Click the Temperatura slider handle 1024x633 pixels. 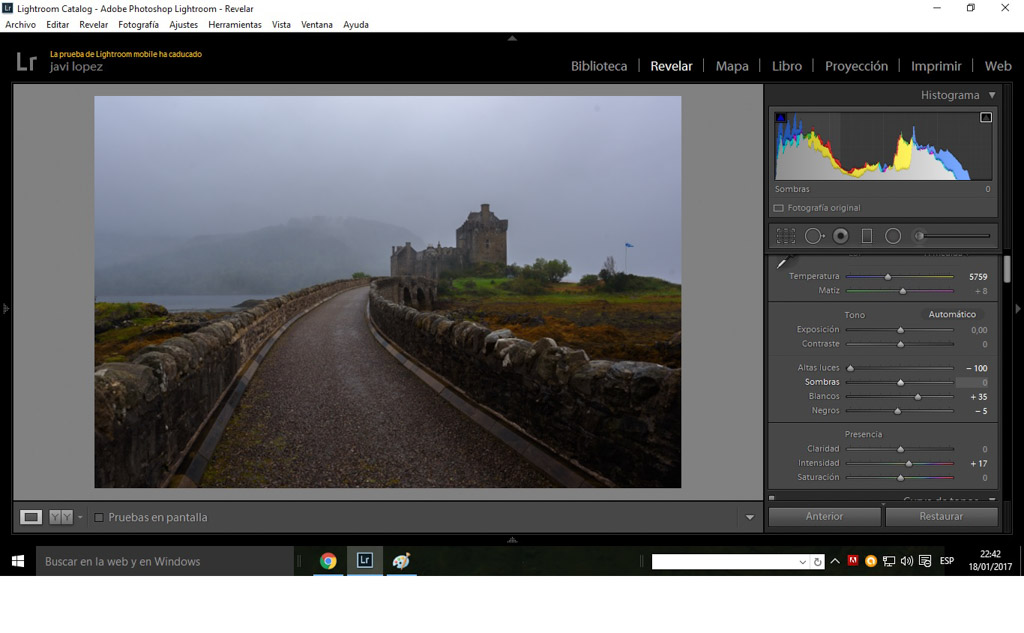tap(887, 276)
